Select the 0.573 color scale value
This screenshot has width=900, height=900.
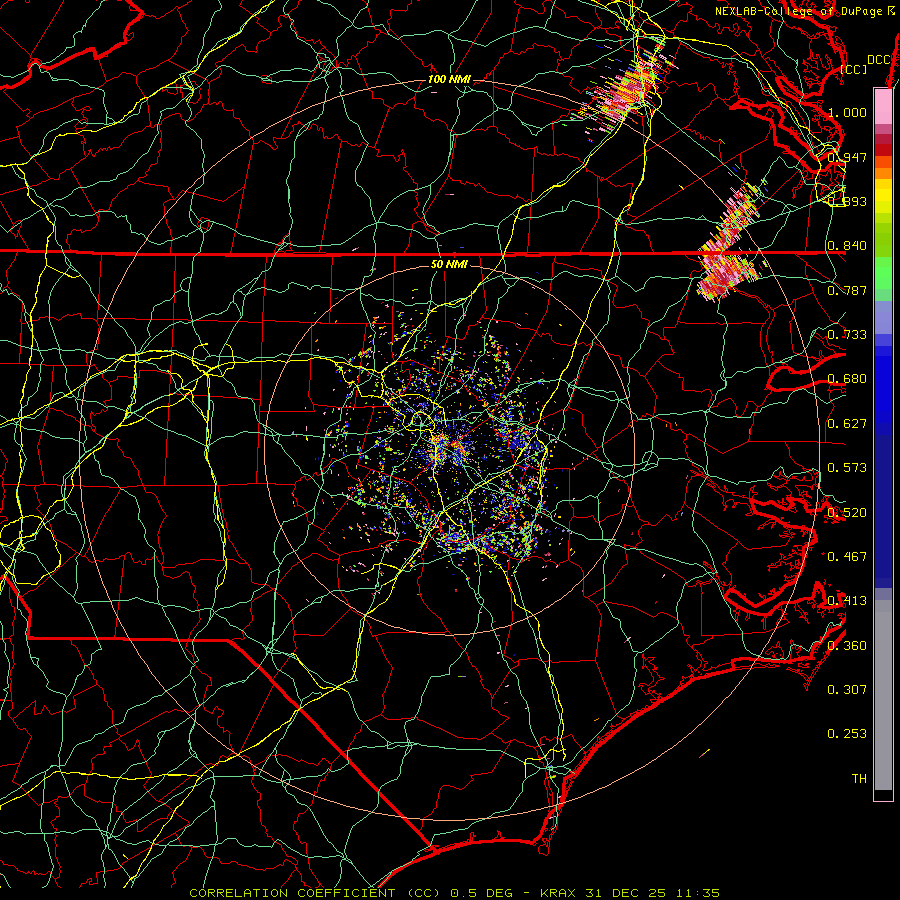point(847,468)
